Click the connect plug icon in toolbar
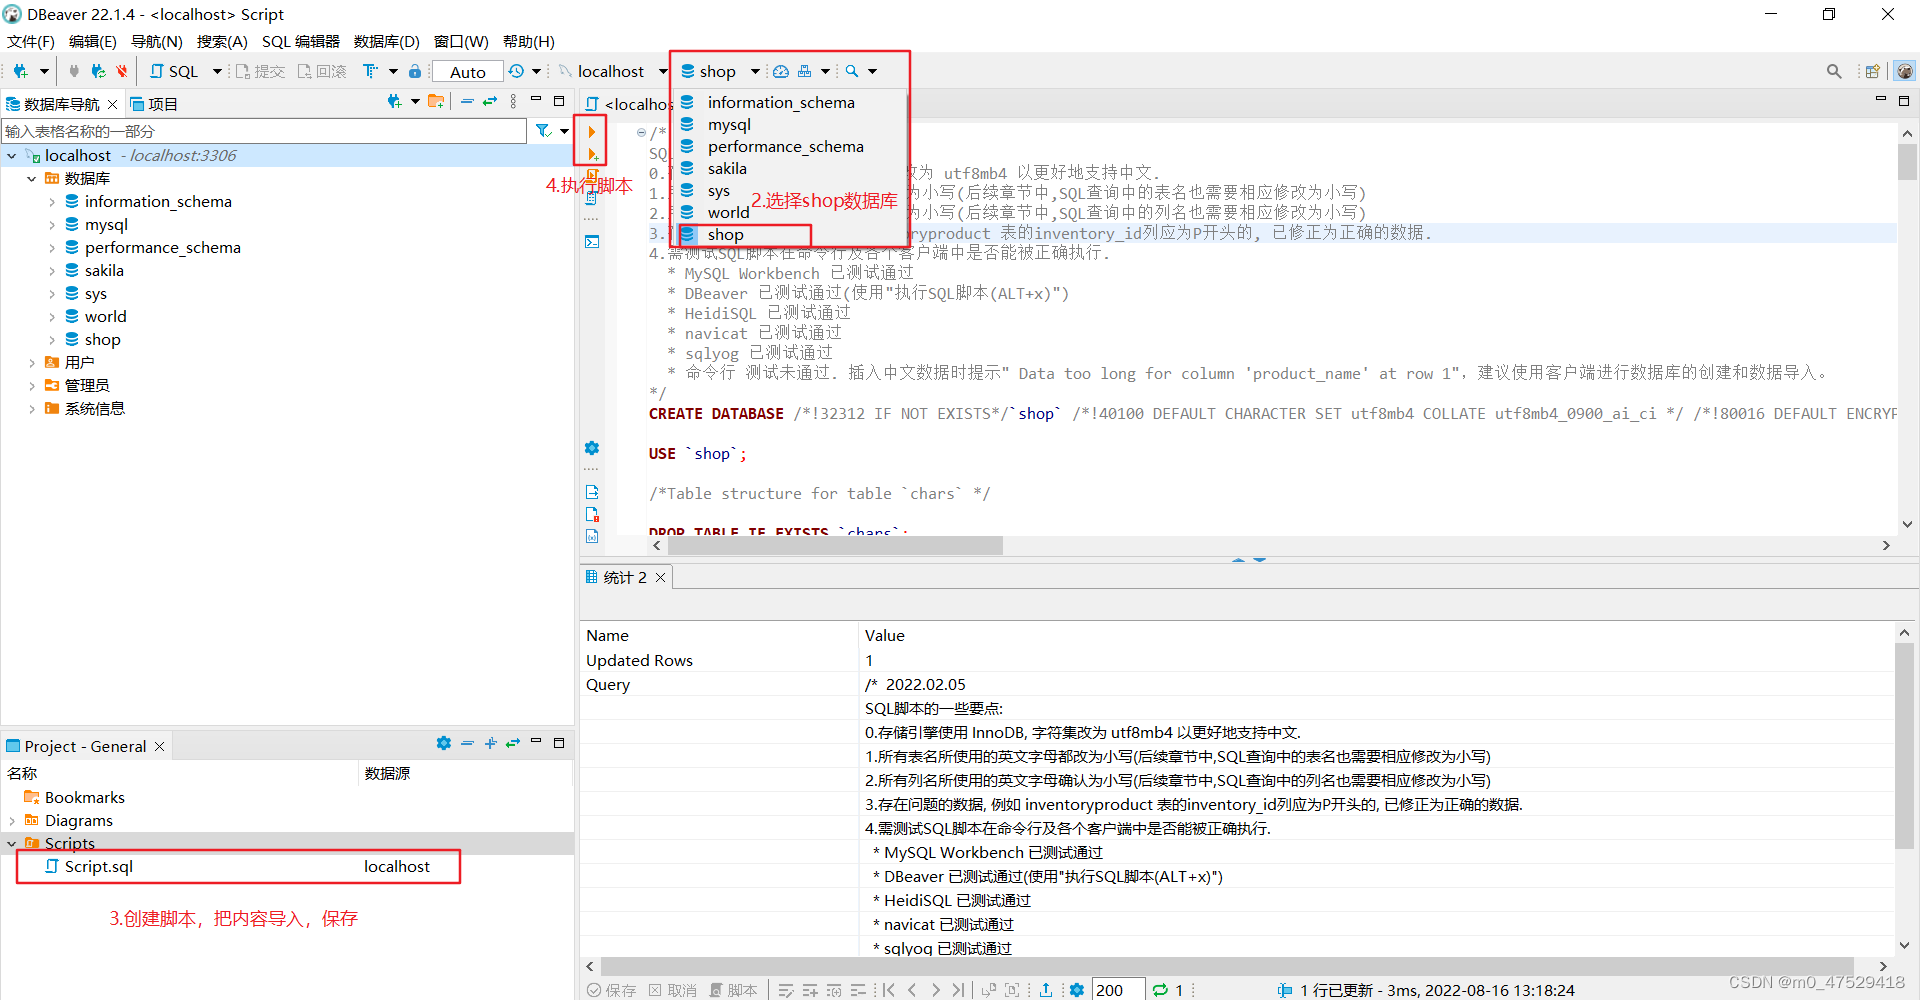 click(x=73, y=71)
